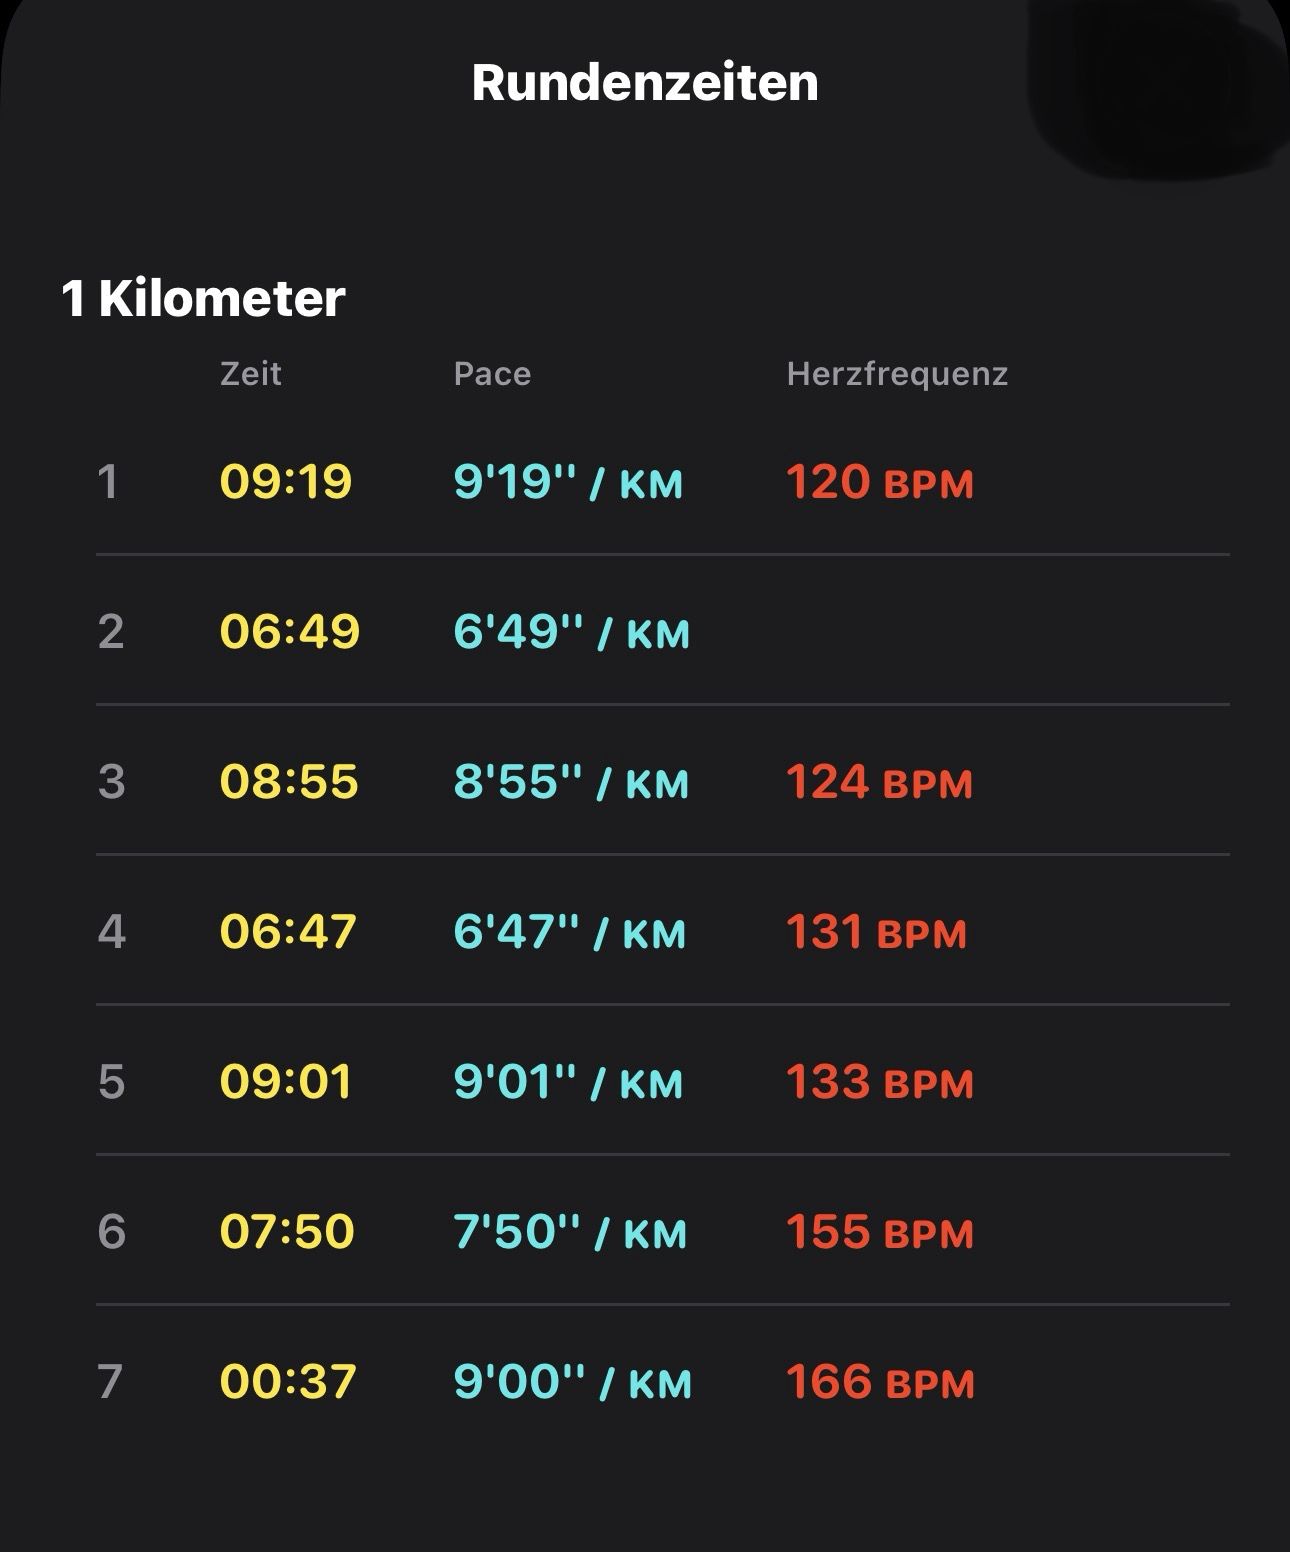Click the 9'01'' / KM pace value

coord(568,1081)
